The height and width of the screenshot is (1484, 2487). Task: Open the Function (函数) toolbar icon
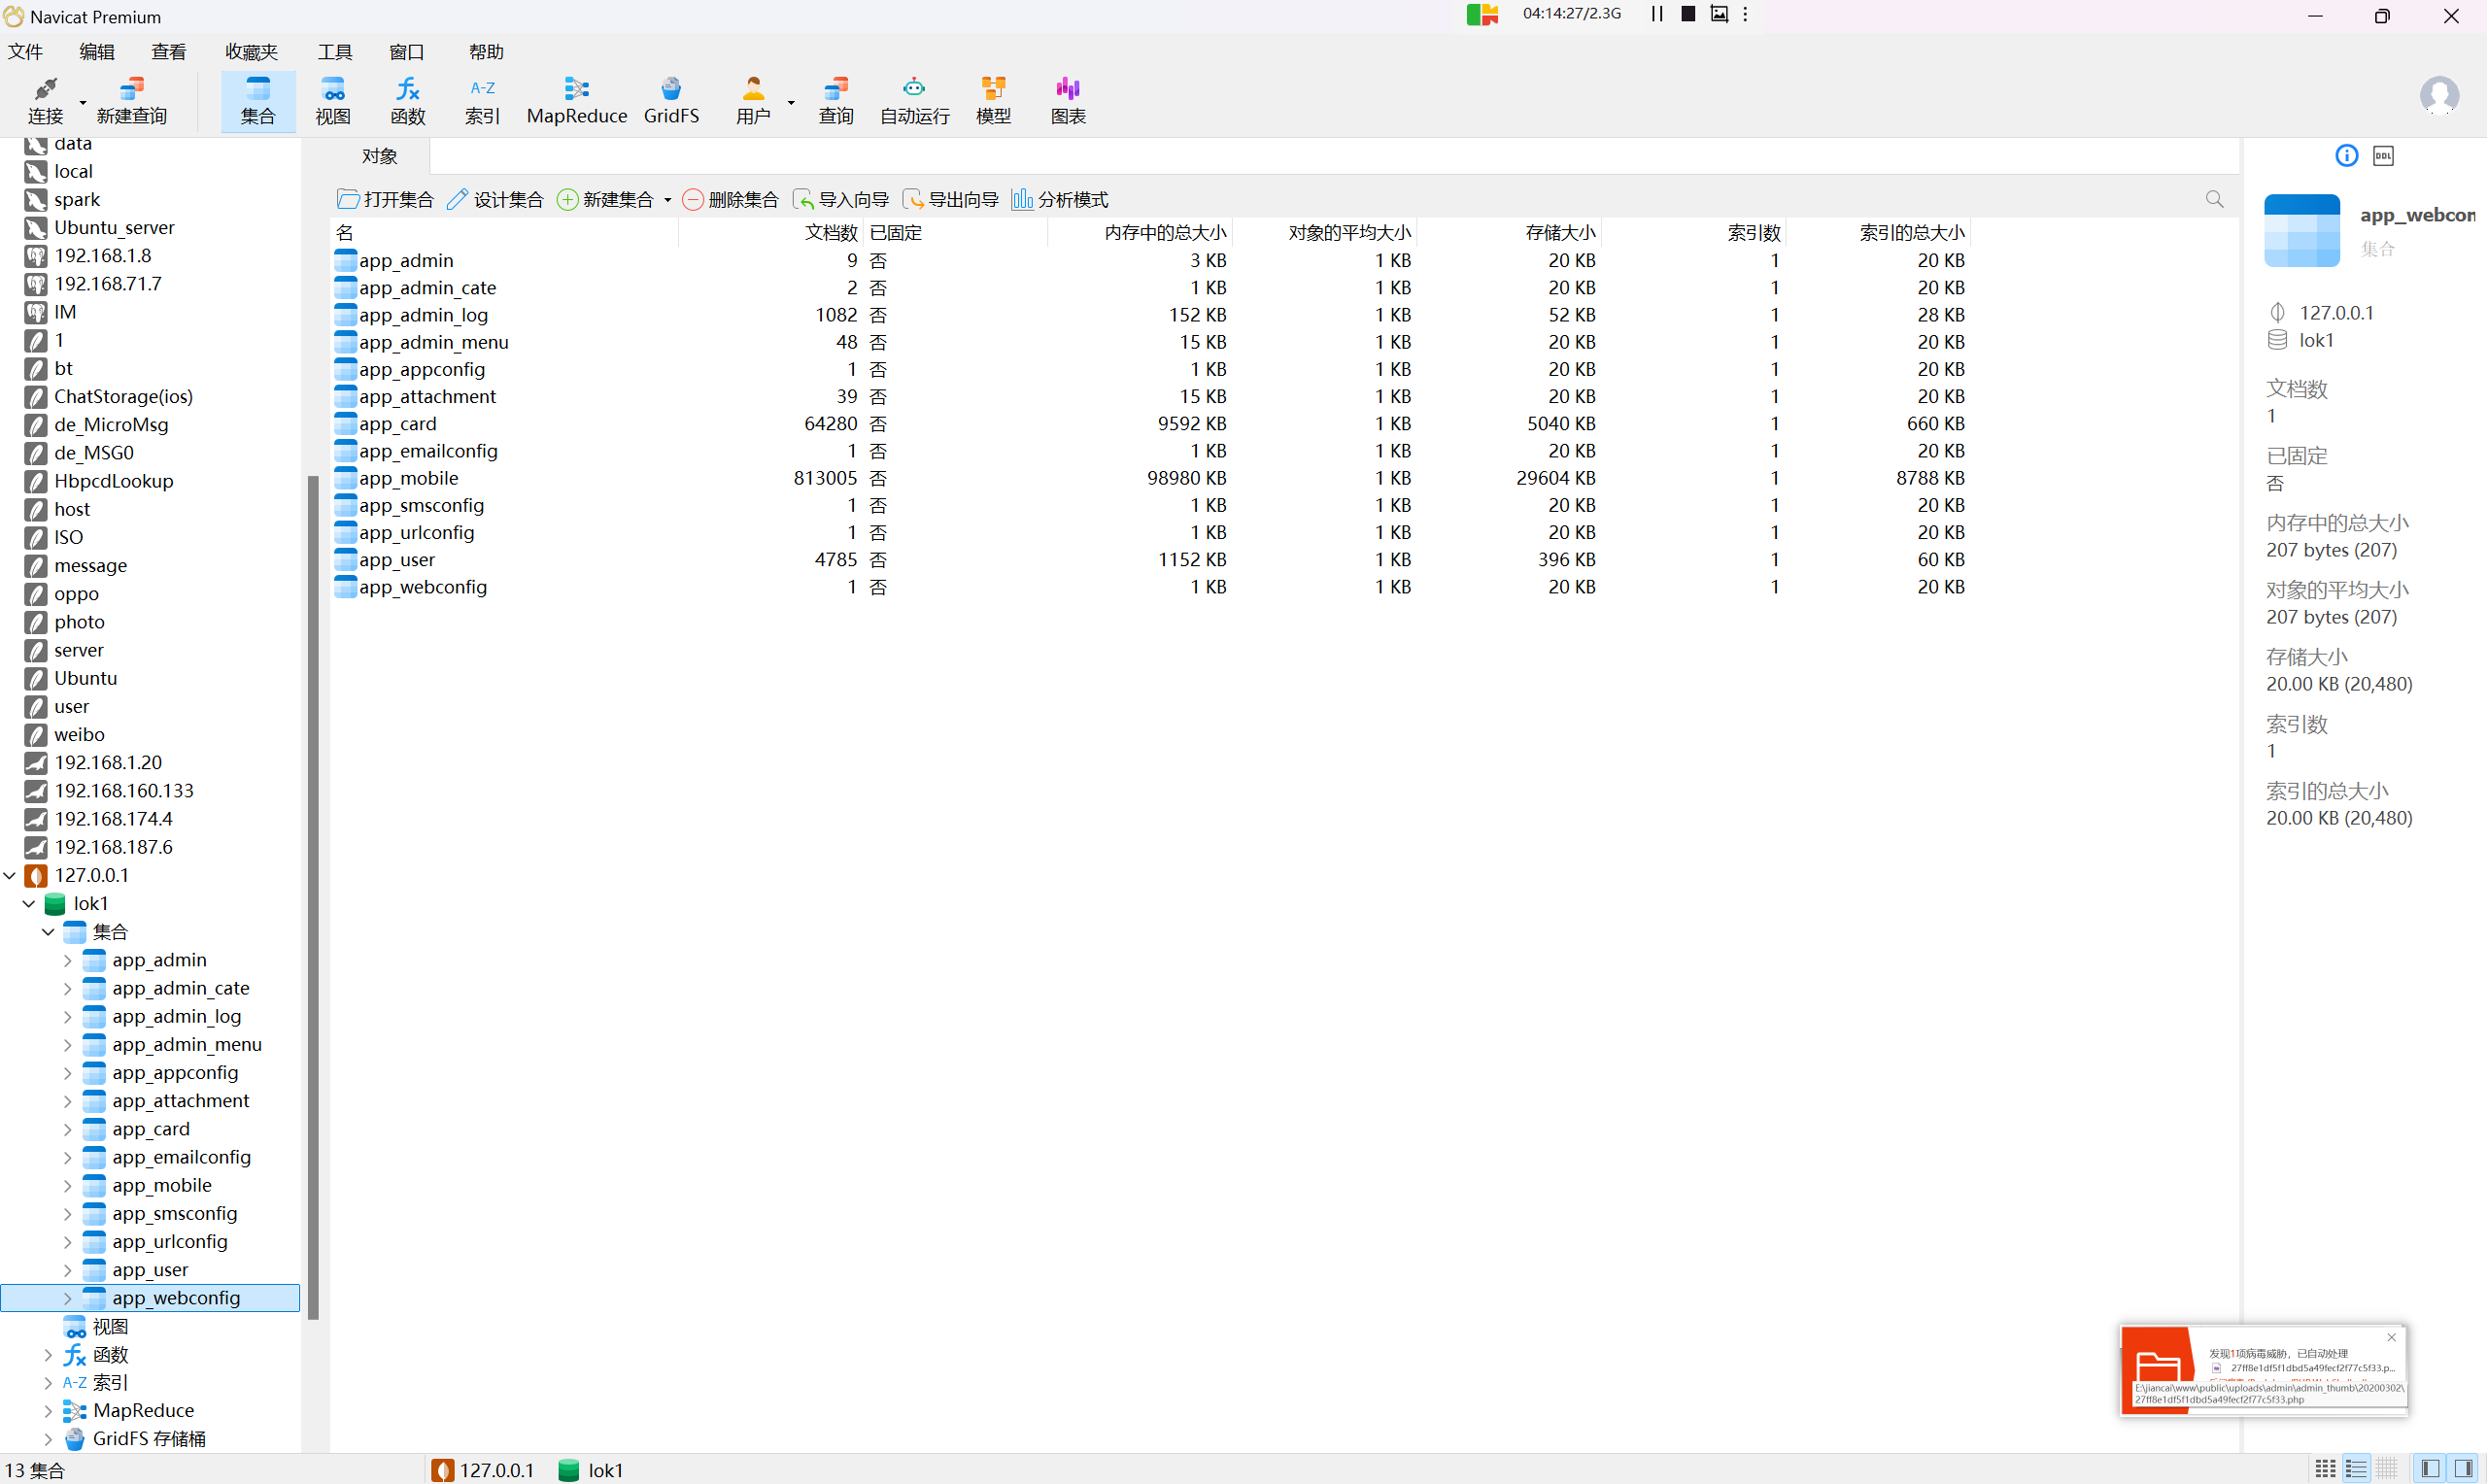coord(408,101)
